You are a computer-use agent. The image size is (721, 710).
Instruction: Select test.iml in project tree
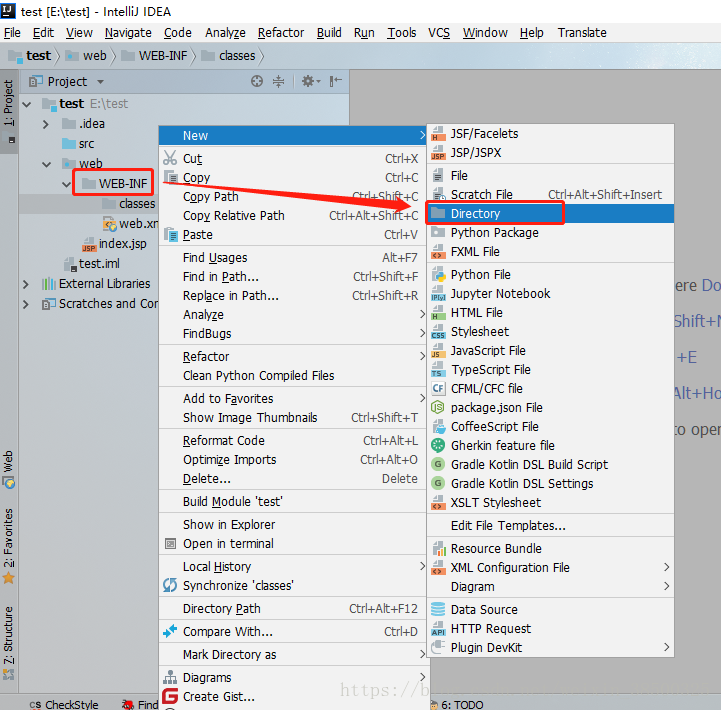coord(92,263)
